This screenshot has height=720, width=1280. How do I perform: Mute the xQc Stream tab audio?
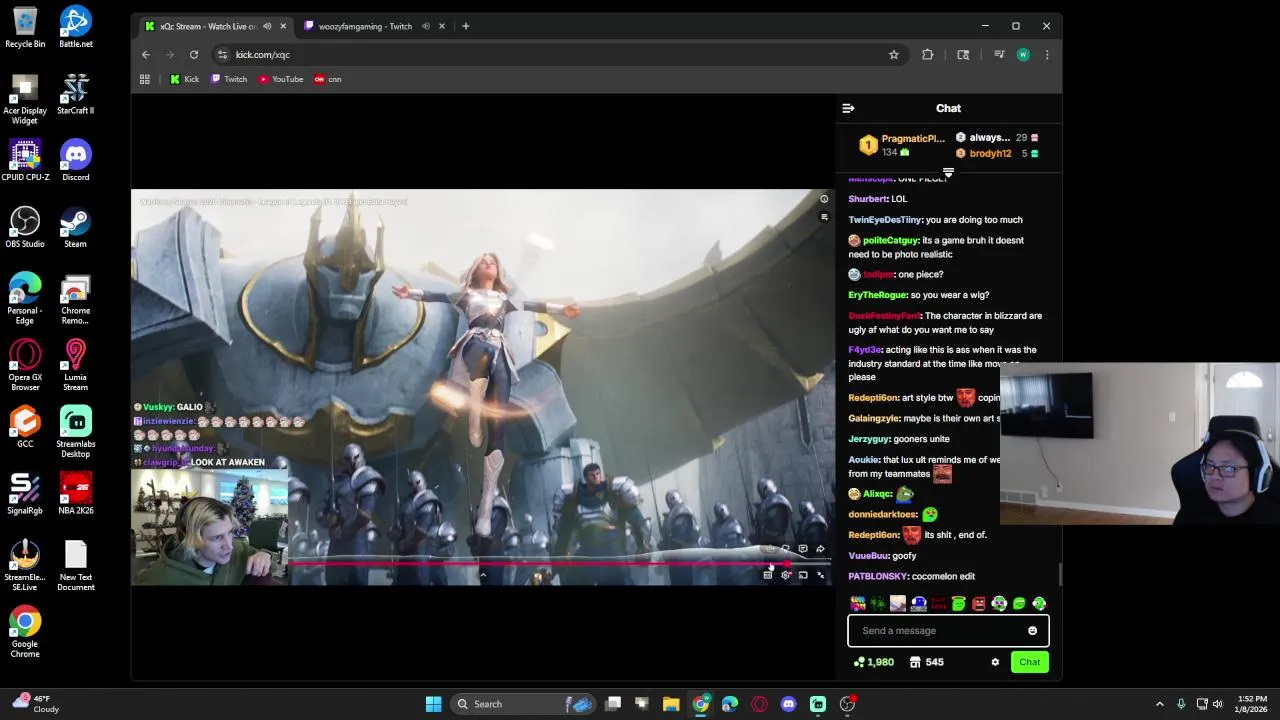pyautogui.click(x=267, y=26)
